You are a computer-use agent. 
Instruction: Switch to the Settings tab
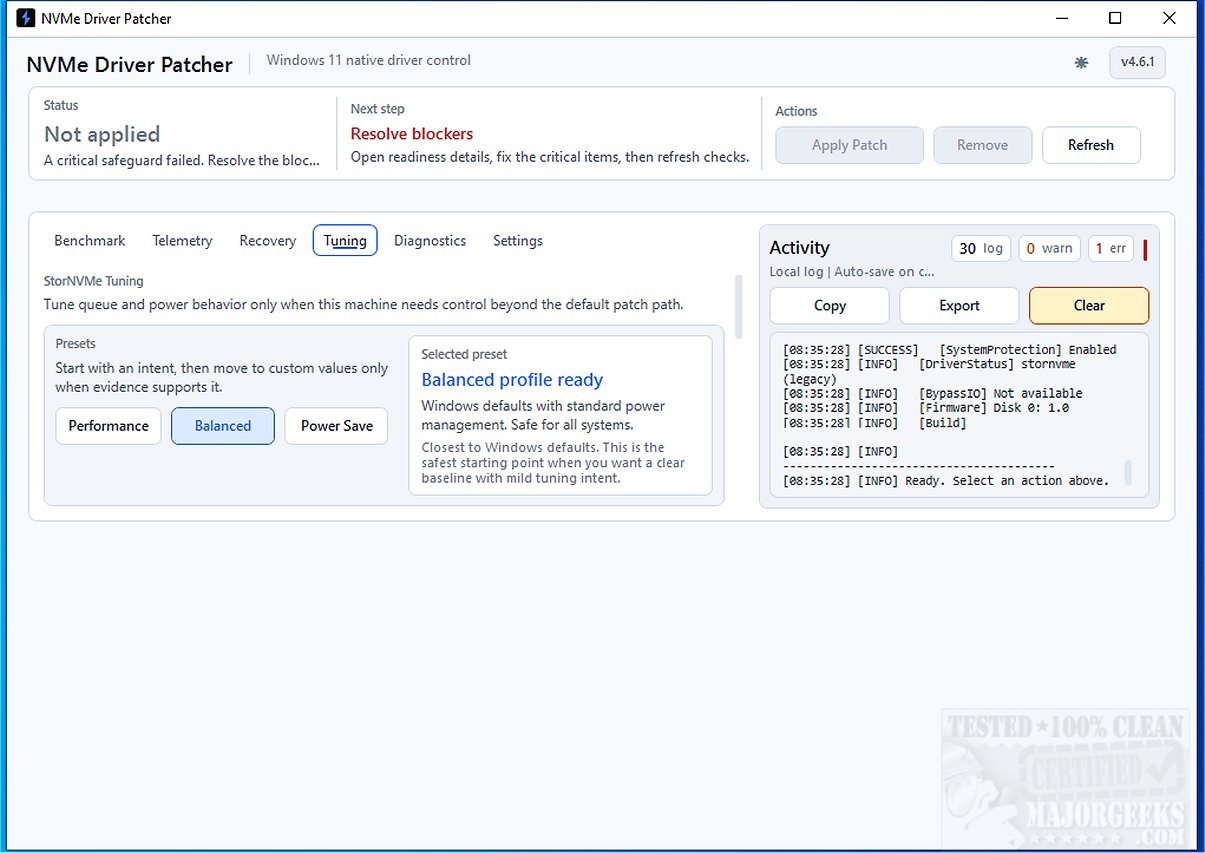point(518,240)
